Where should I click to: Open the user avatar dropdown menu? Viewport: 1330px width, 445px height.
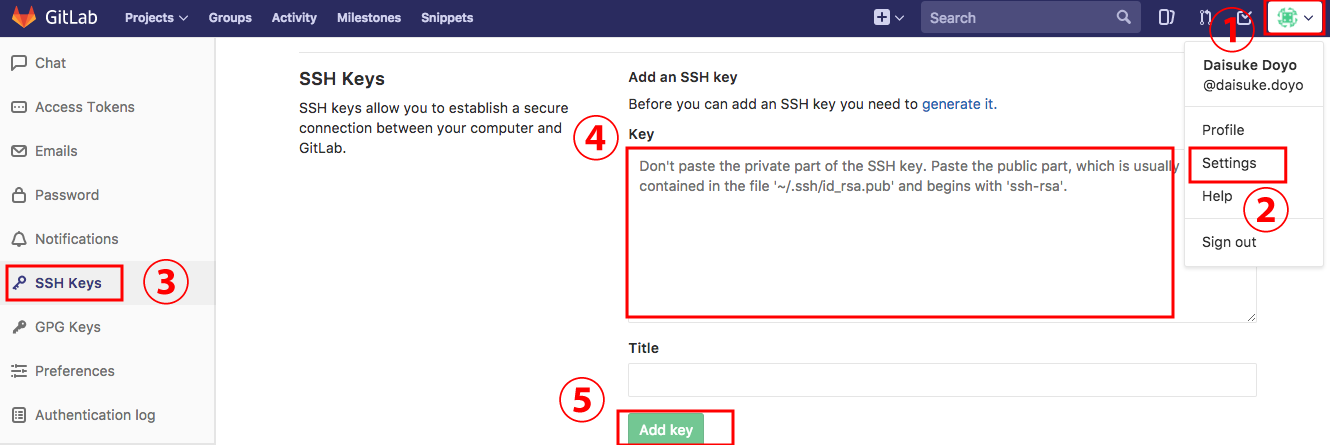point(1295,18)
